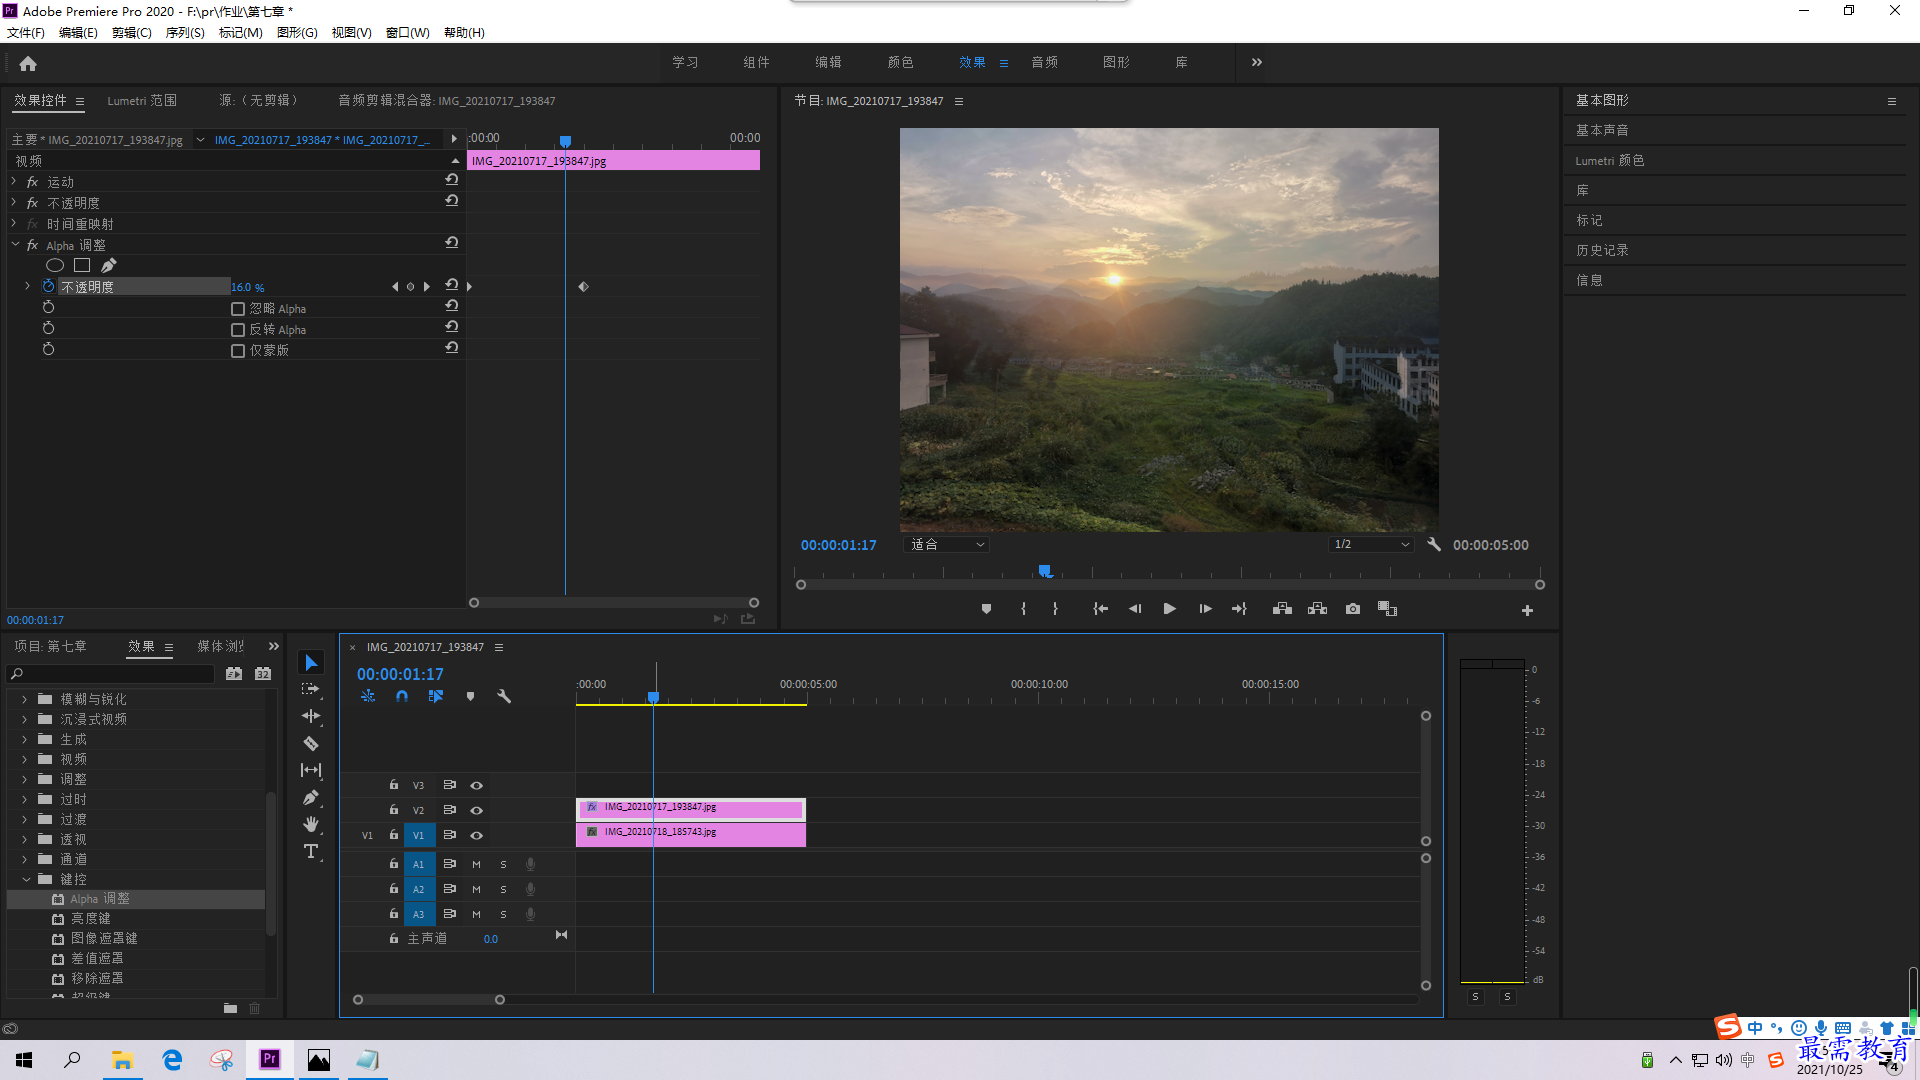1920x1080 pixels.
Task: Switch to 颜色 workspace
Action: coord(900,62)
